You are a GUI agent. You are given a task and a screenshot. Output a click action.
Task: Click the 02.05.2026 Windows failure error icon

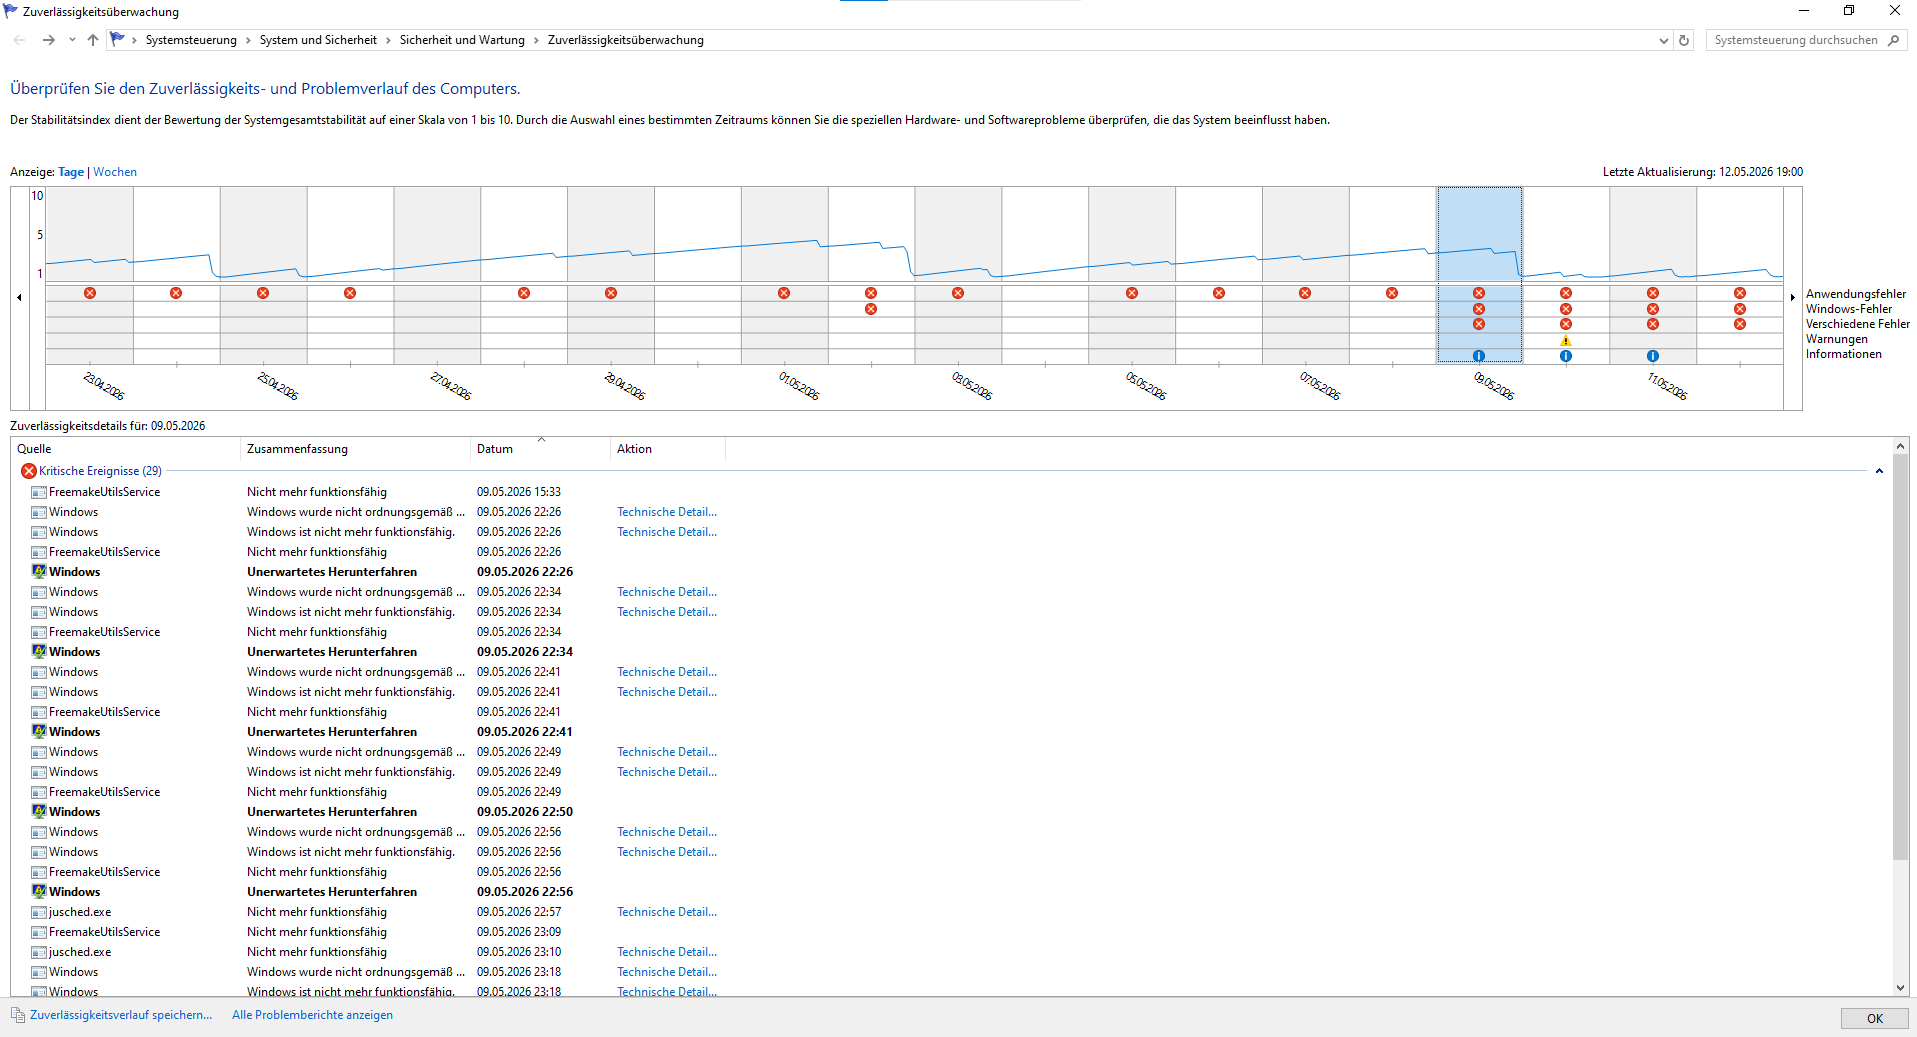(x=871, y=309)
